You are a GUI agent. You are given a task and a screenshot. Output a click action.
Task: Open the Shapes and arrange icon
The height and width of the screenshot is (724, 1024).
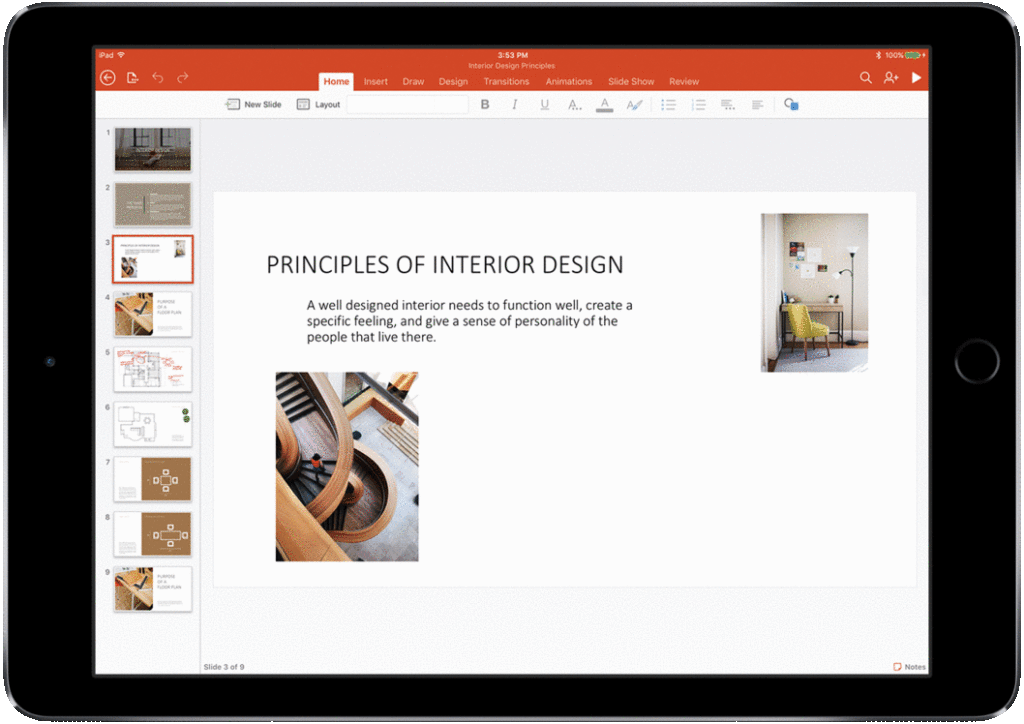coord(791,104)
